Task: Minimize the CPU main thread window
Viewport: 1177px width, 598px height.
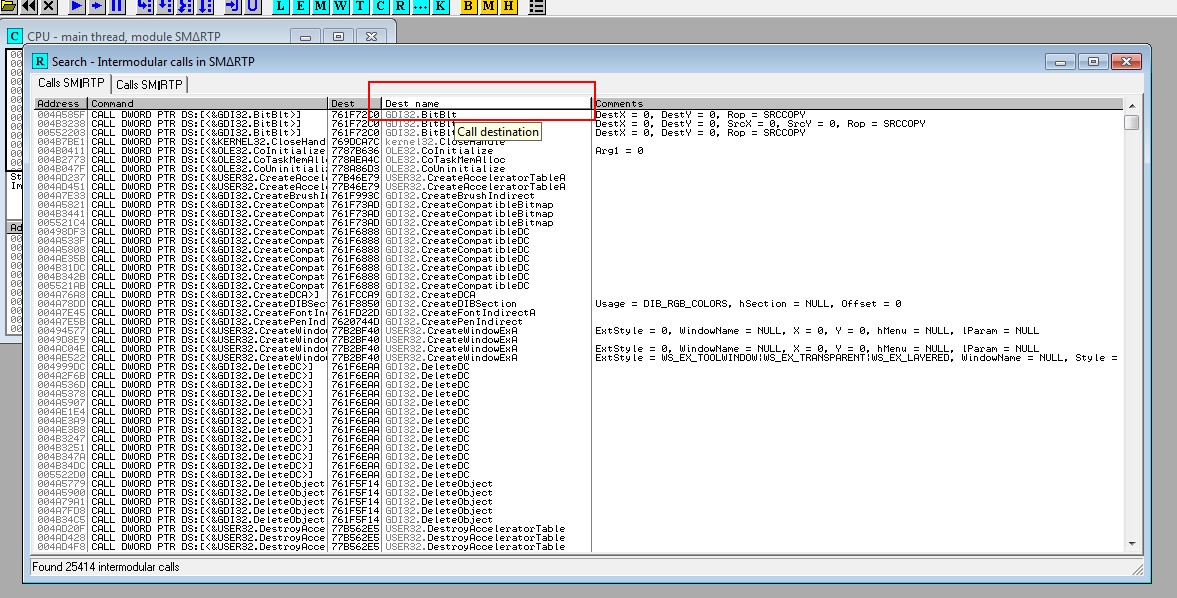Action: (305, 37)
